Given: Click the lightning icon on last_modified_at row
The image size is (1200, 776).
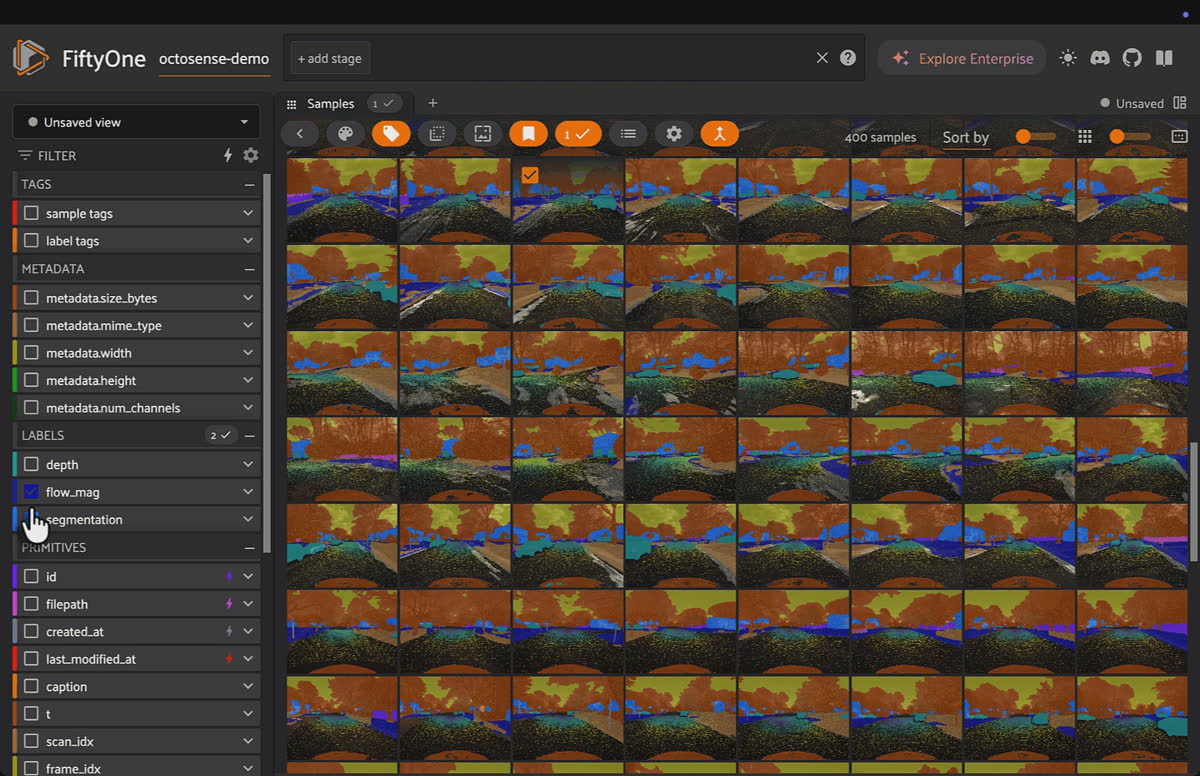Looking at the screenshot, I should pos(229,659).
